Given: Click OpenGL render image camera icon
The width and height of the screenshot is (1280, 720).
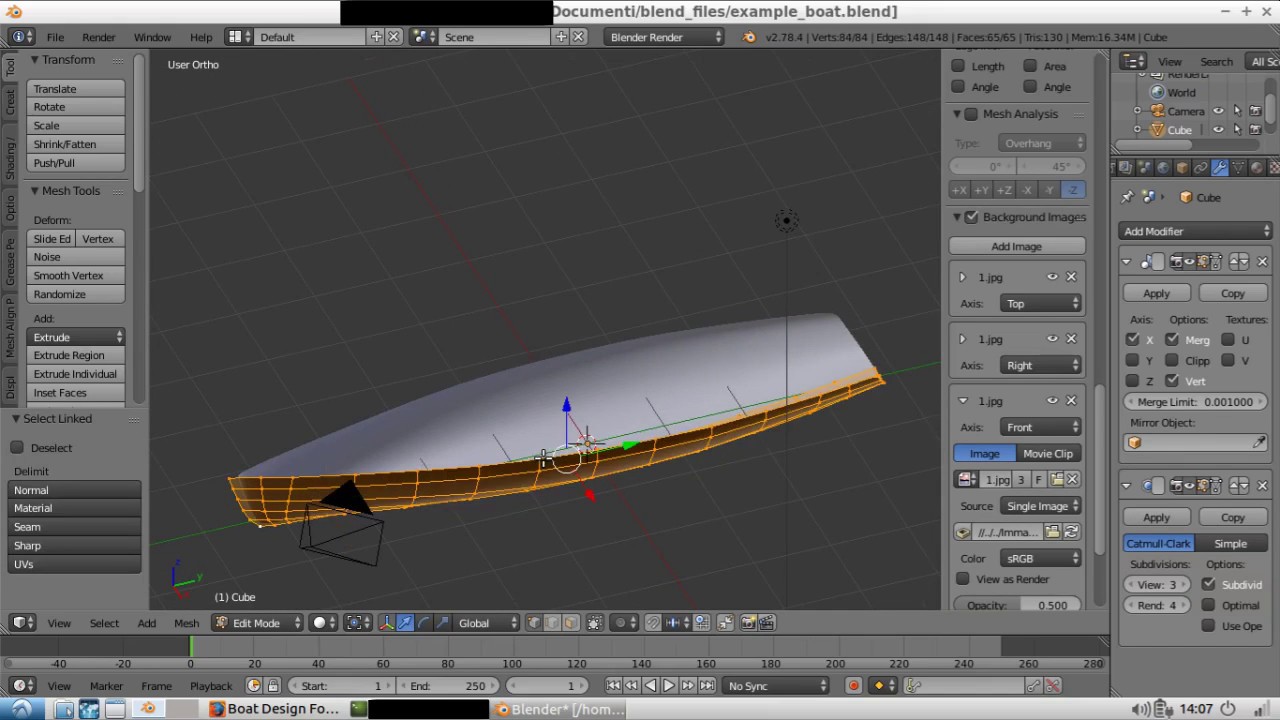Looking at the screenshot, I should tap(748, 622).
